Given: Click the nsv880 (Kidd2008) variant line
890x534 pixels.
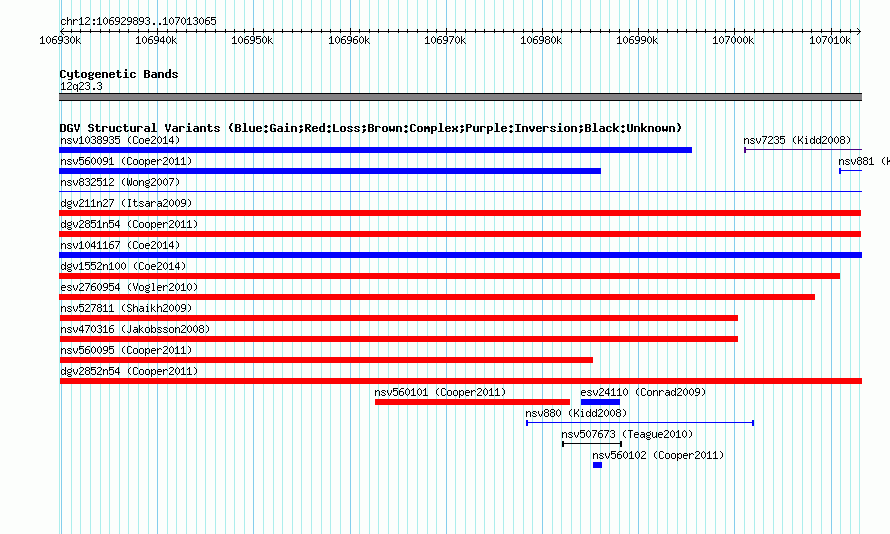Looking at the screenshot, I should tap(640, 423).
